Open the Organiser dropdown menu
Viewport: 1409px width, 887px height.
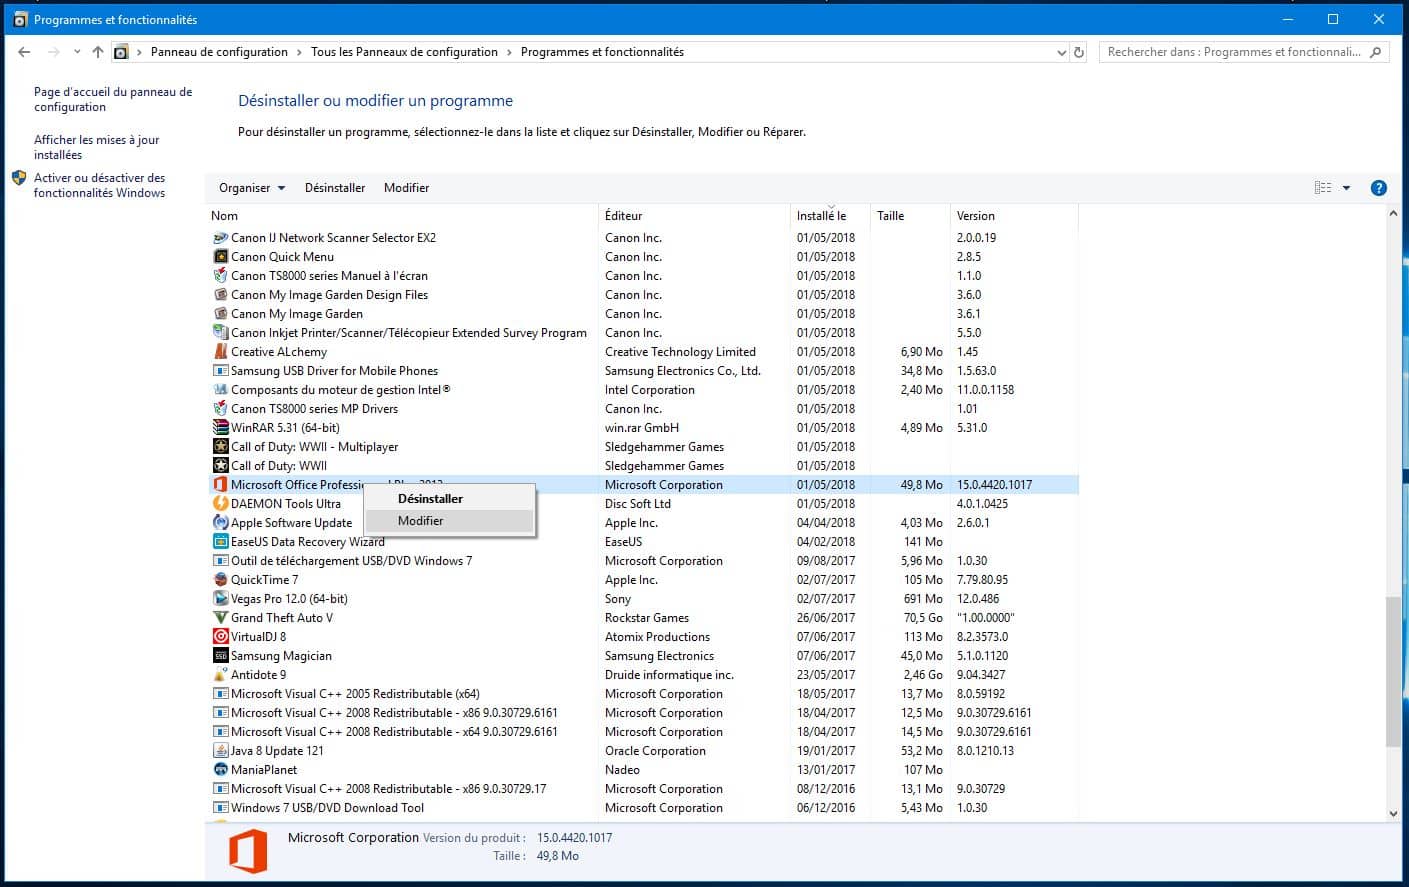[250, 187]
